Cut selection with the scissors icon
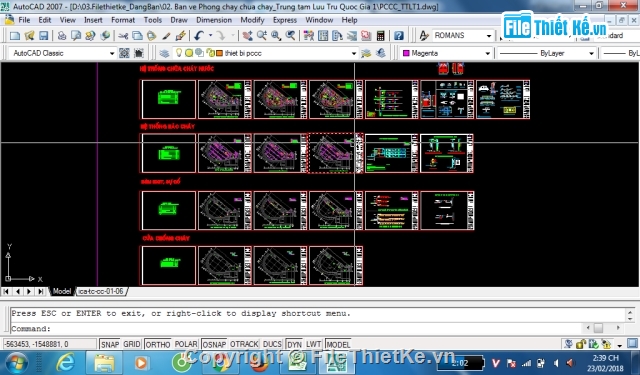This screenshot has width=640, height=375. 123,36
